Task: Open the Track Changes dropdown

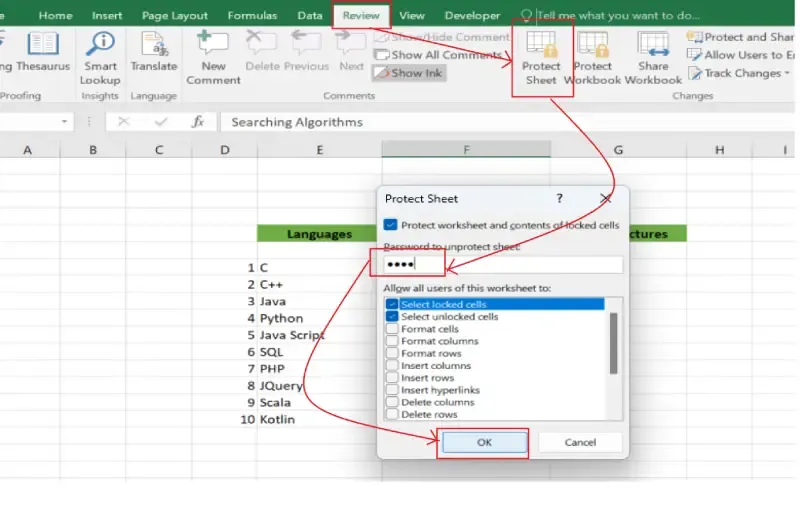Action: [739, 73]
